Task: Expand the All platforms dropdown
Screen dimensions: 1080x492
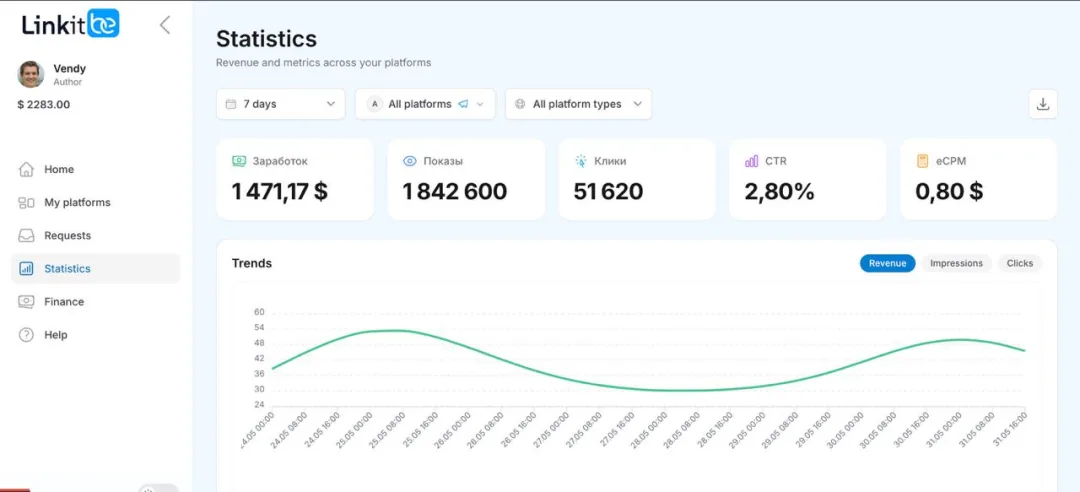Action: click(x=425, y=104)
